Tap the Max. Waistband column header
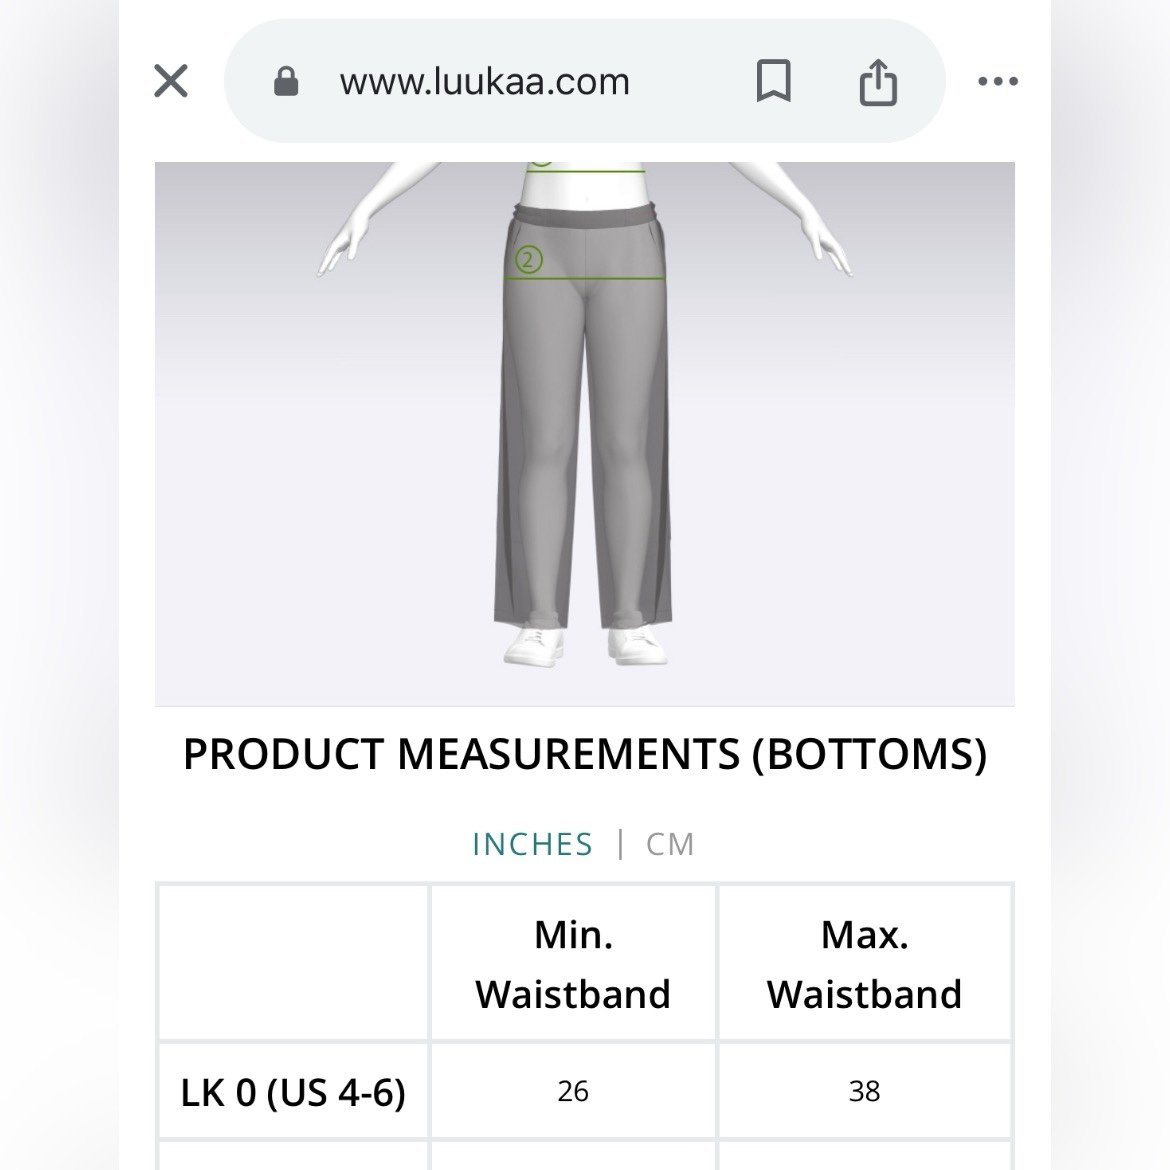 [x=864, y=963]
